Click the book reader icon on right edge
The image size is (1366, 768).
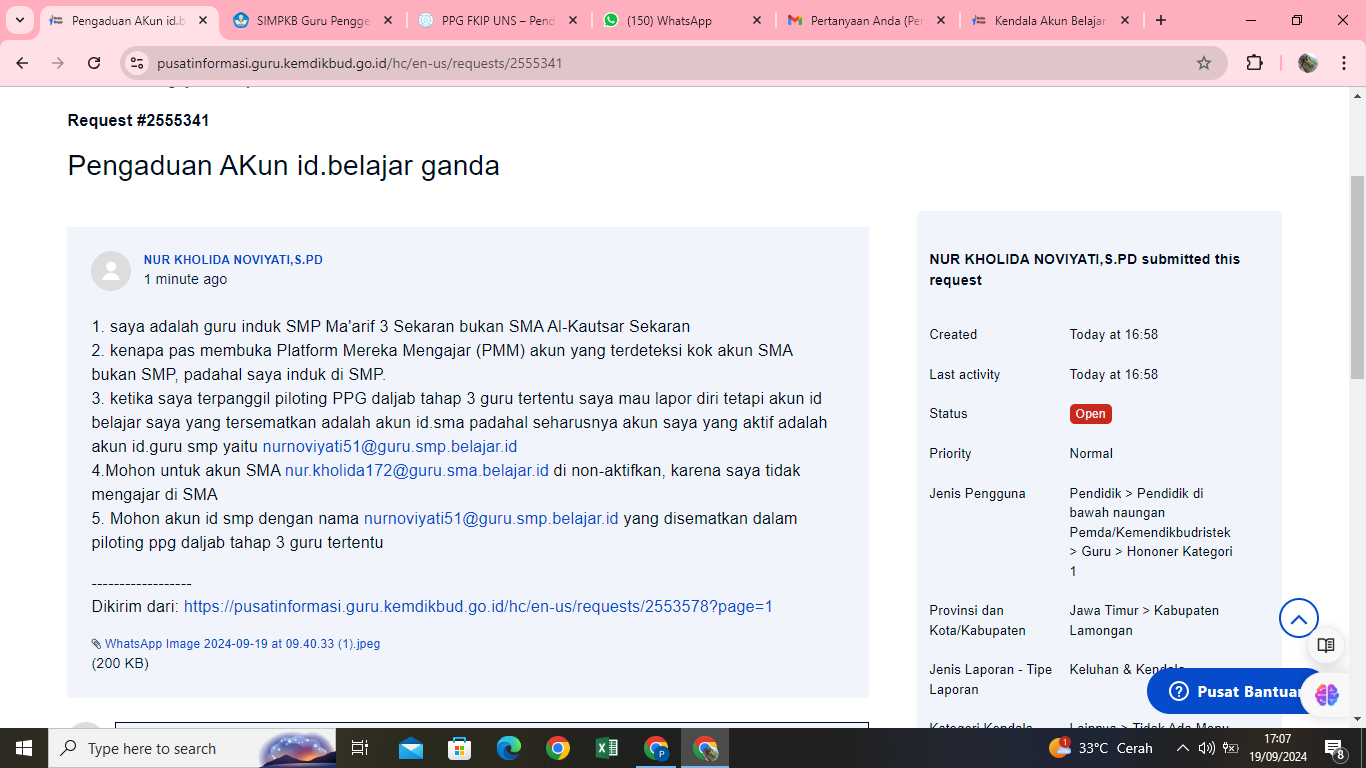pos(1326,646)
